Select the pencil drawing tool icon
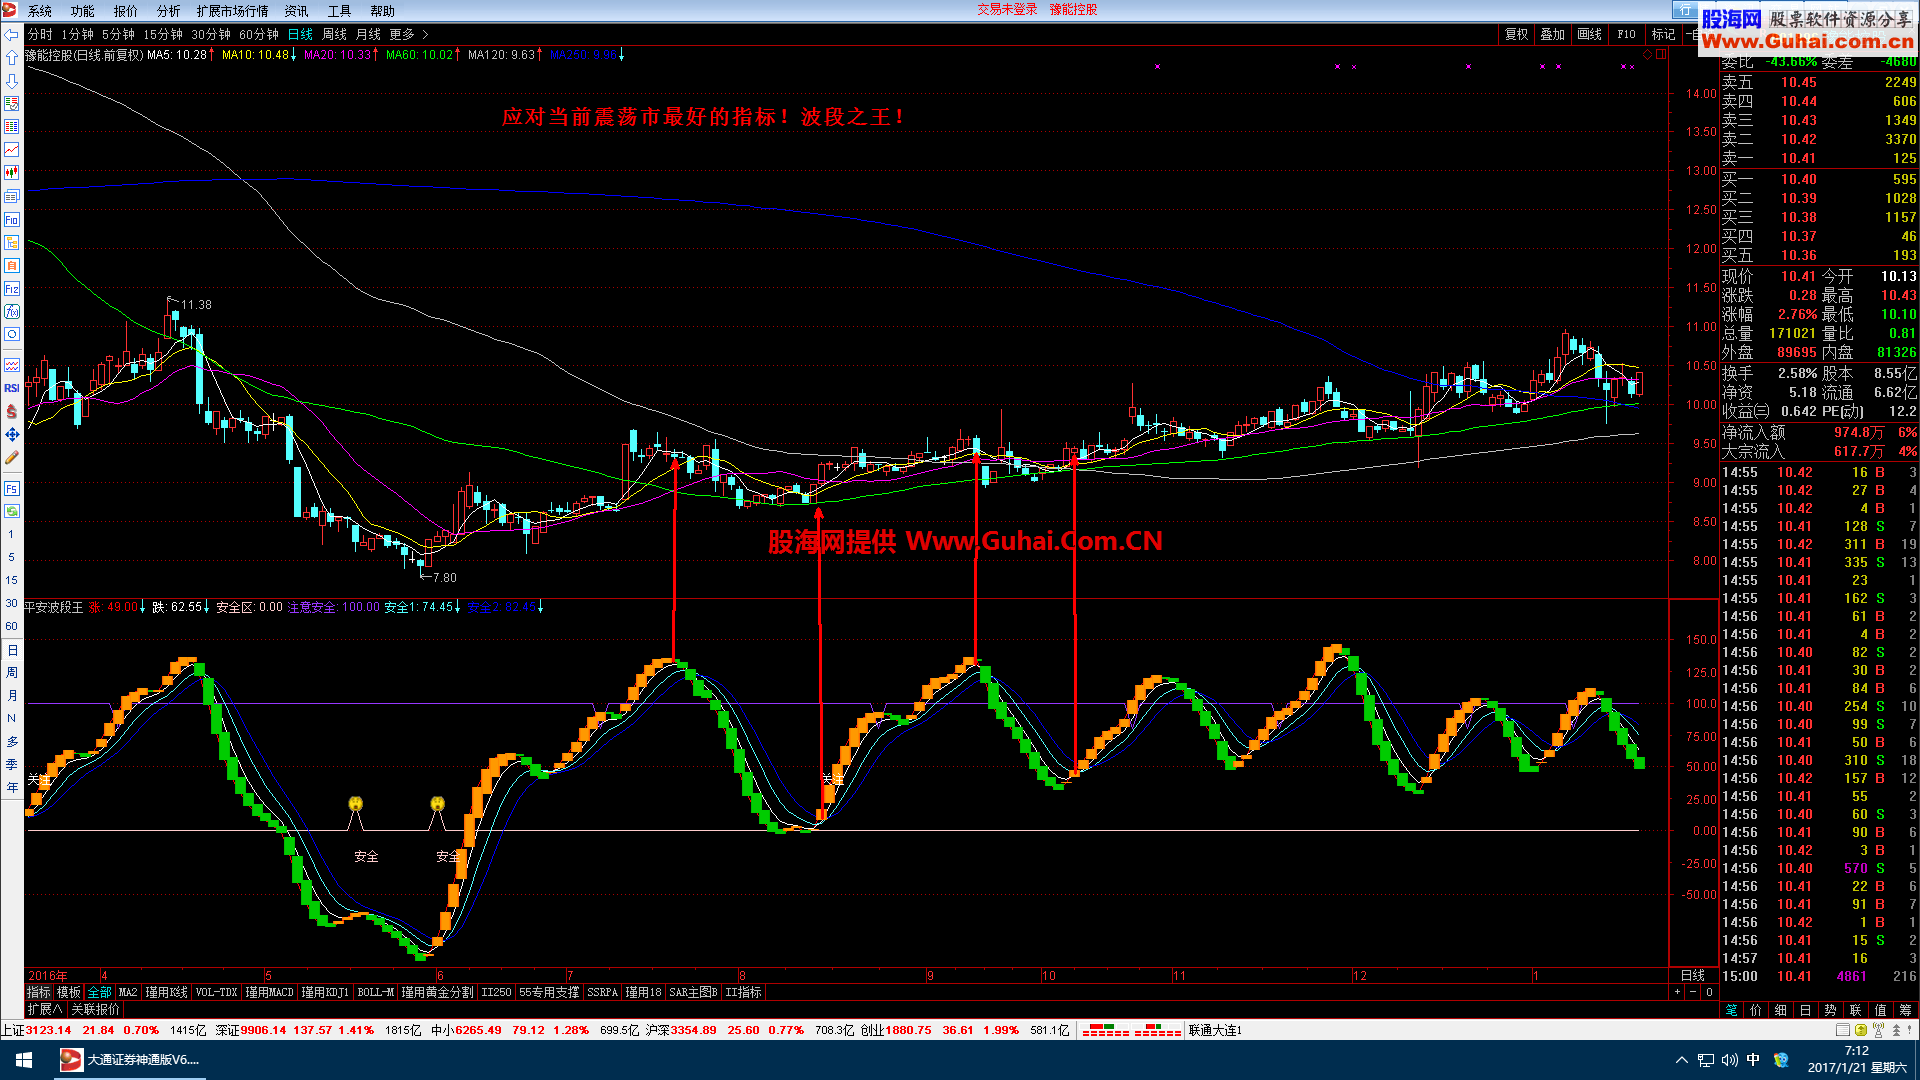The image size is (1920, 1080). tap(11, 457)
